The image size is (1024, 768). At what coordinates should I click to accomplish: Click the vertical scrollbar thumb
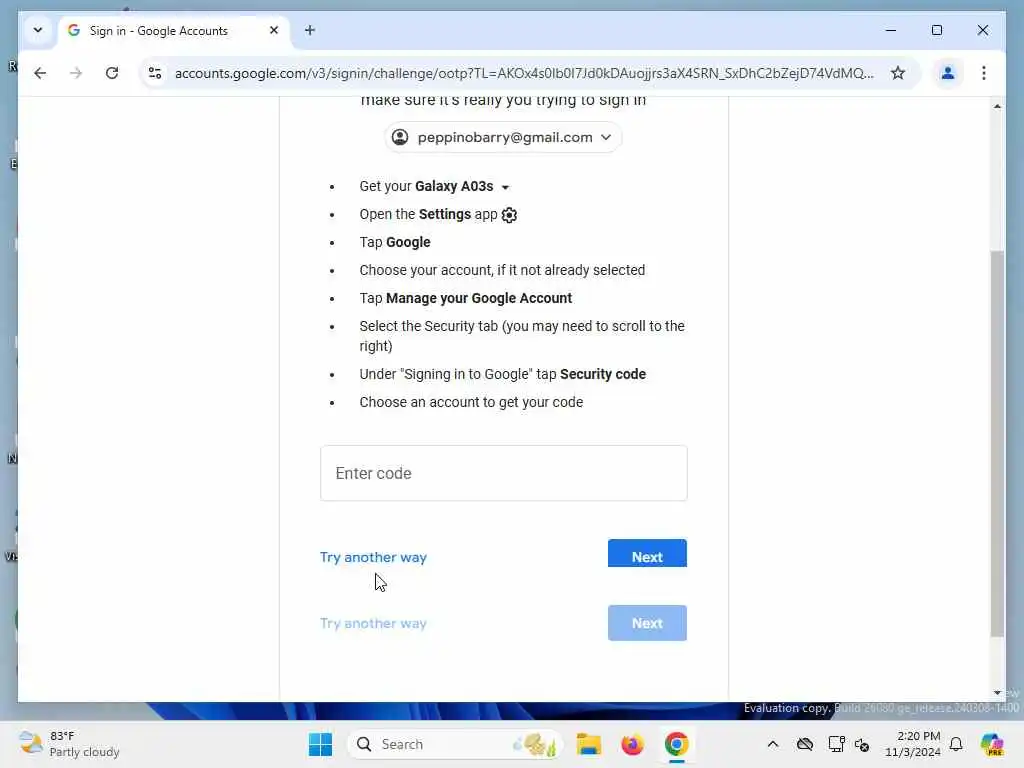pyautogui.click(x=997, y=443)
